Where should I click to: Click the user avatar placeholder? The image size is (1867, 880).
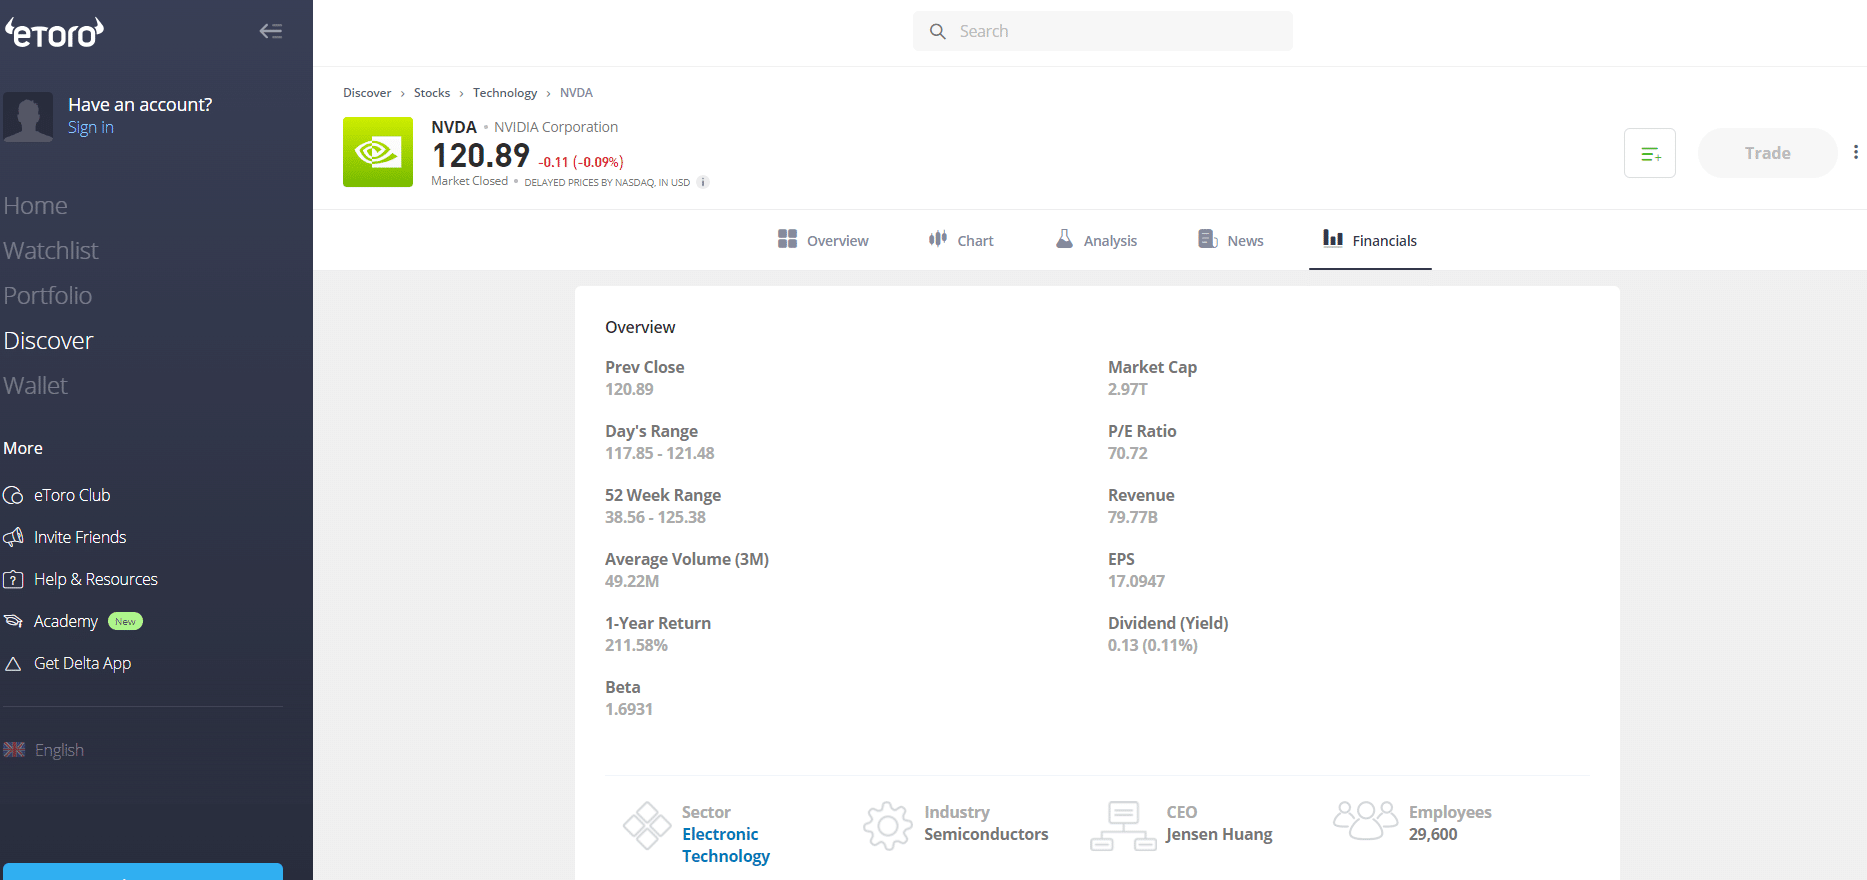pos(28,117)
